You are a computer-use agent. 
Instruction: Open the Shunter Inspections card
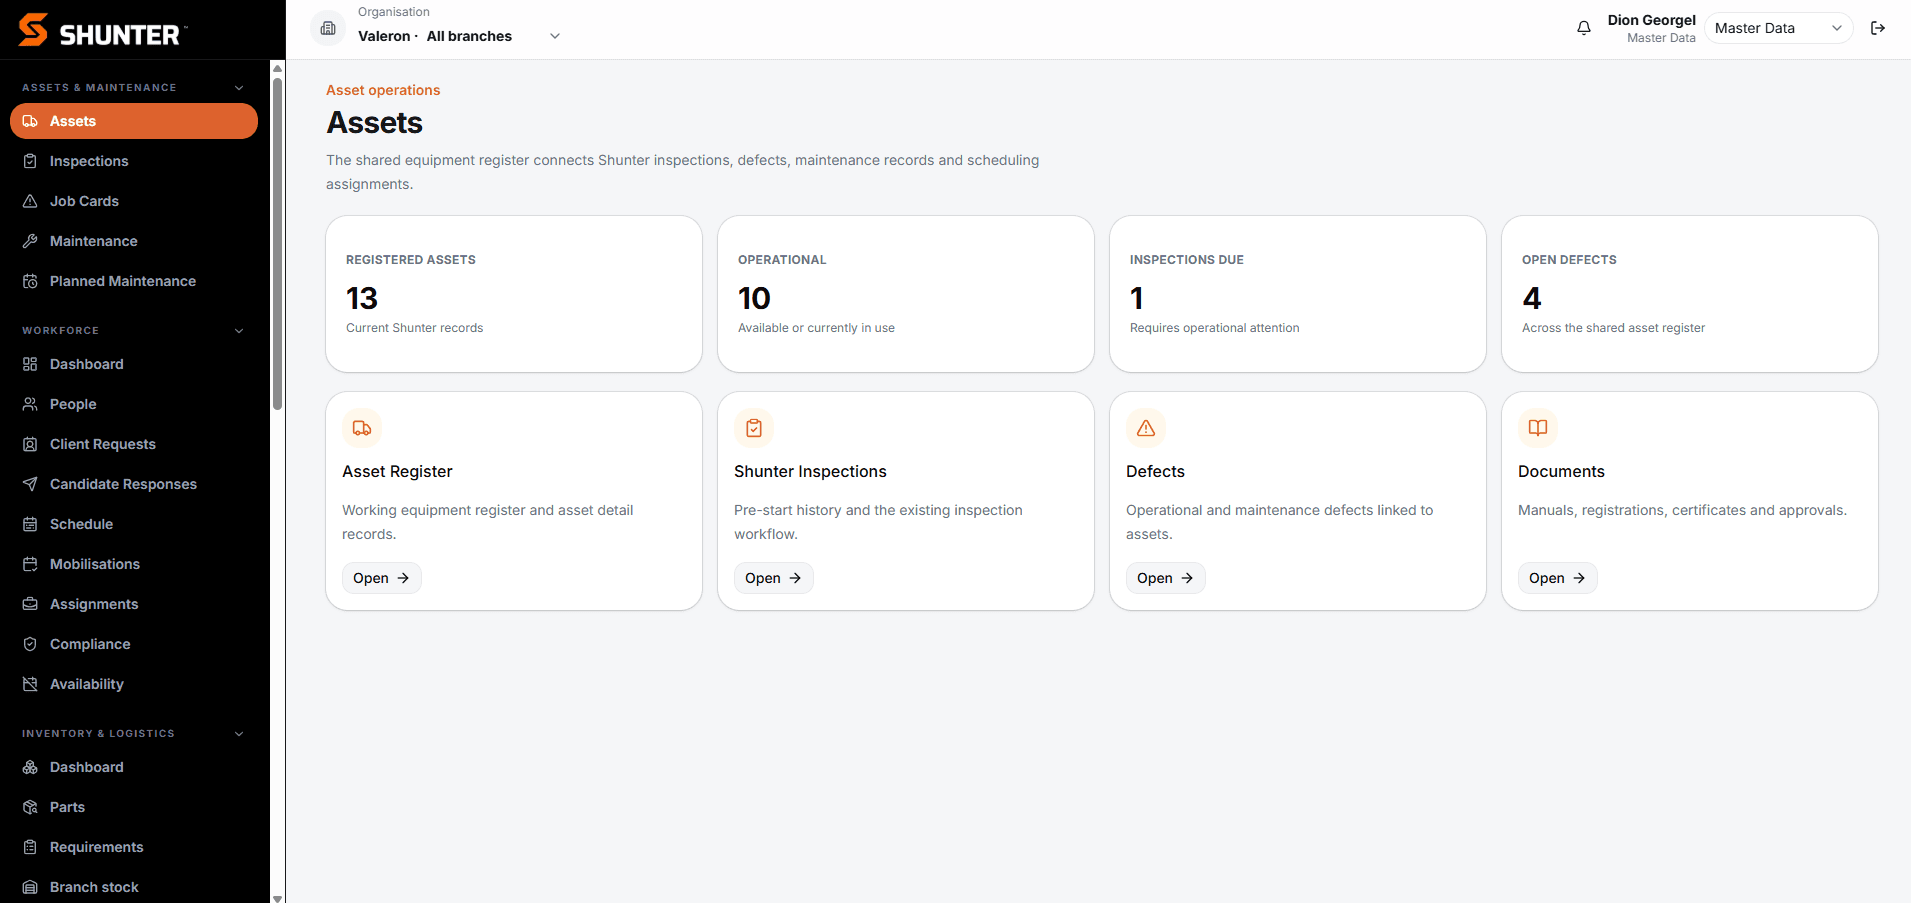click(x=773, y=578)
